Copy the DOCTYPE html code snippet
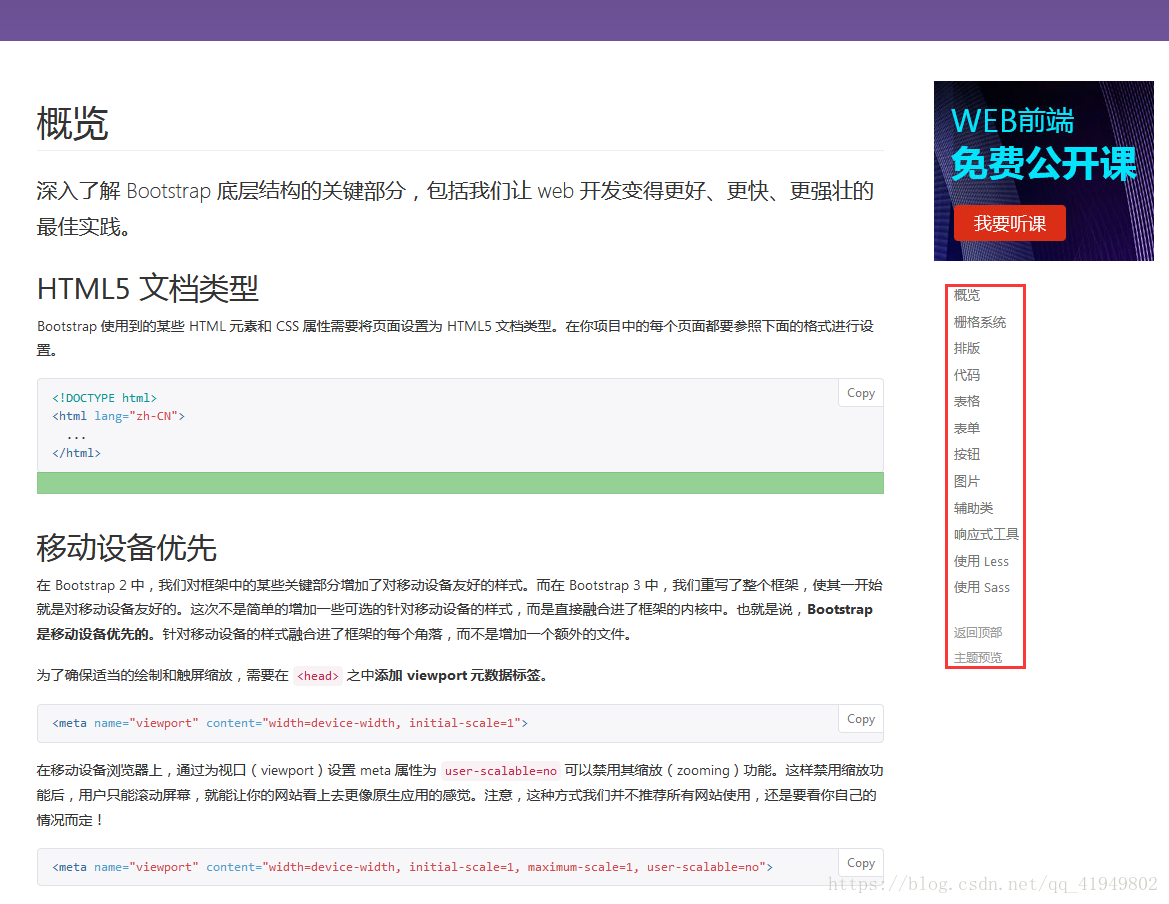Viewport: 1169px width, 904px height. tap(859, 392)
